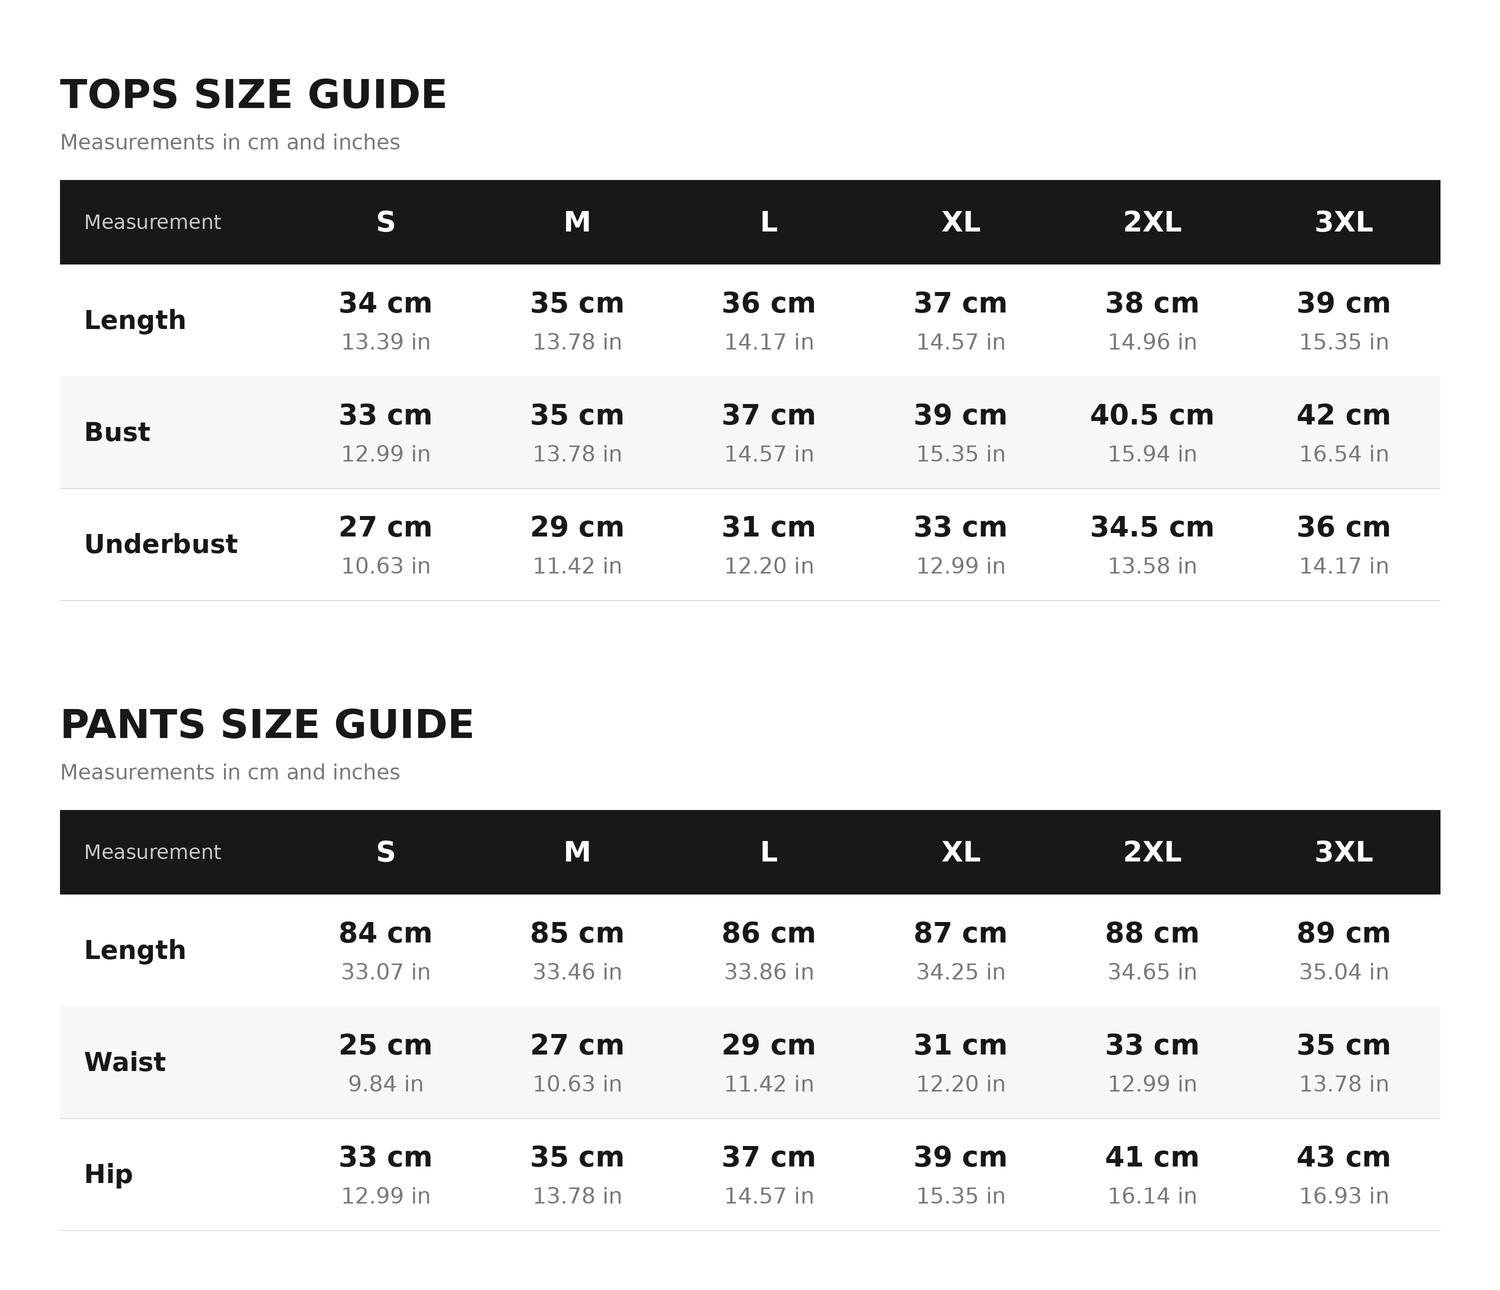Screen dimensions: 1500x1290
Task: Click the Hip row label
Action: point(108,1174)
